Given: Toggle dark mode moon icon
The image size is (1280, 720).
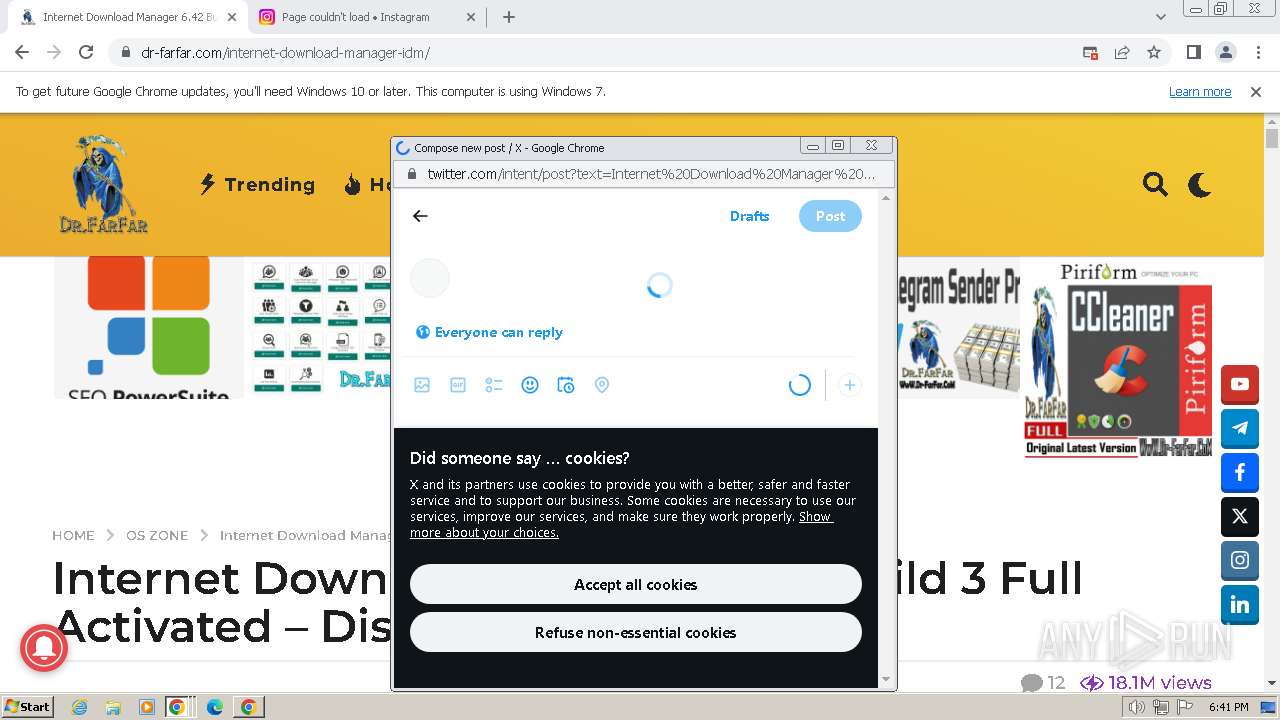Looking at the screenshot, I should click(x=1199, y=184).
